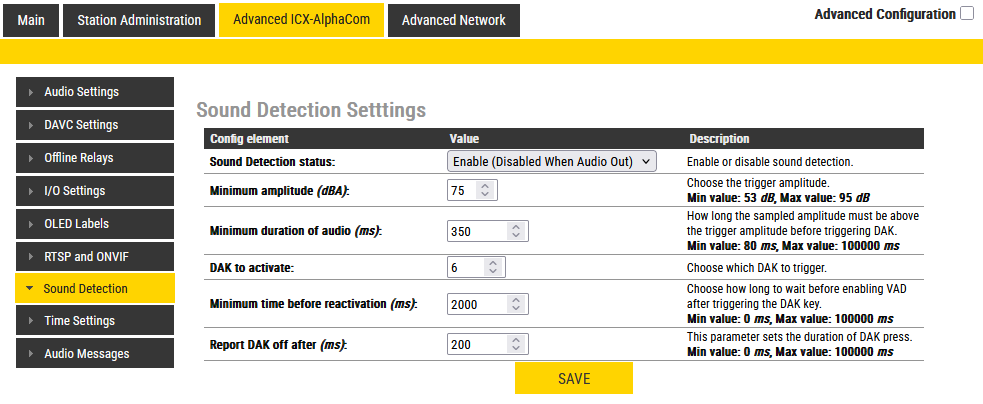
Task: Click the RTSP and ONVIF arrow icon
Action: tap(32, 257)
